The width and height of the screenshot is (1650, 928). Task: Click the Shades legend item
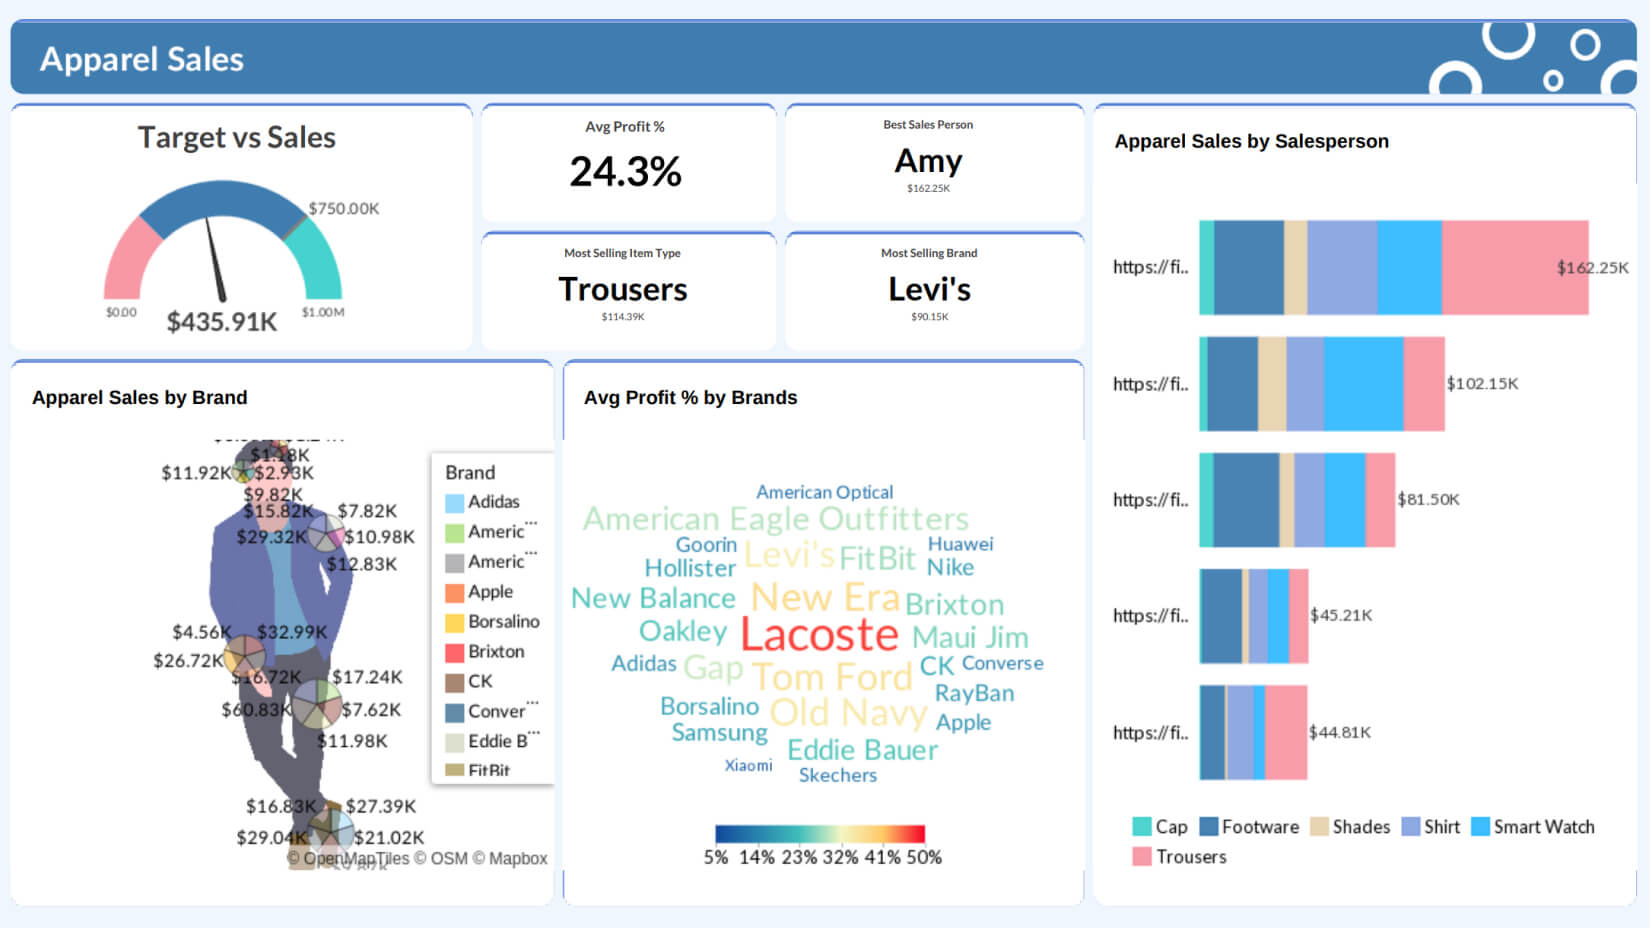pyautogui.click(x=1350, y=827)
